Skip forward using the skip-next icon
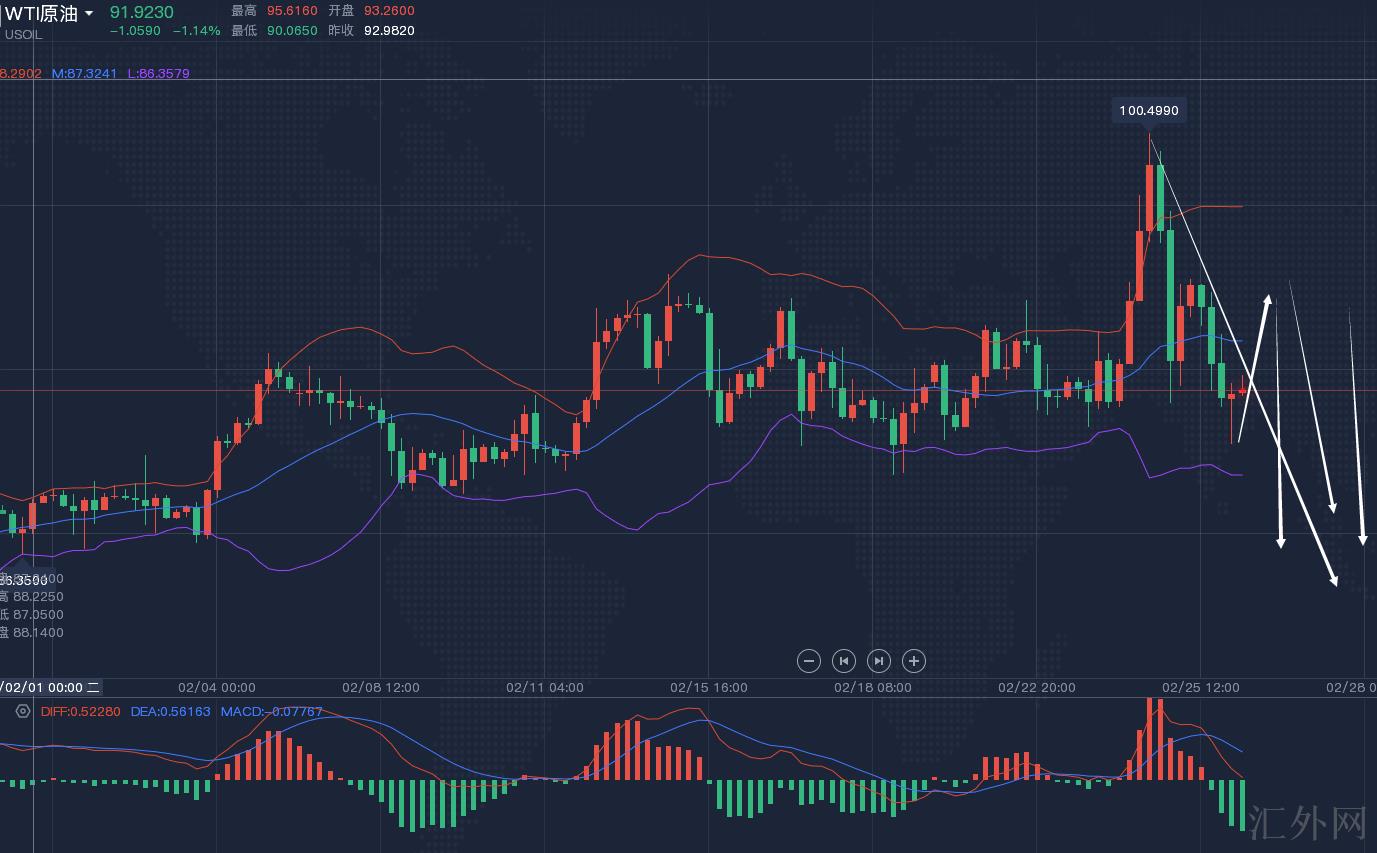This screenshot has height=853, width=1377. [x=879, y=661]
